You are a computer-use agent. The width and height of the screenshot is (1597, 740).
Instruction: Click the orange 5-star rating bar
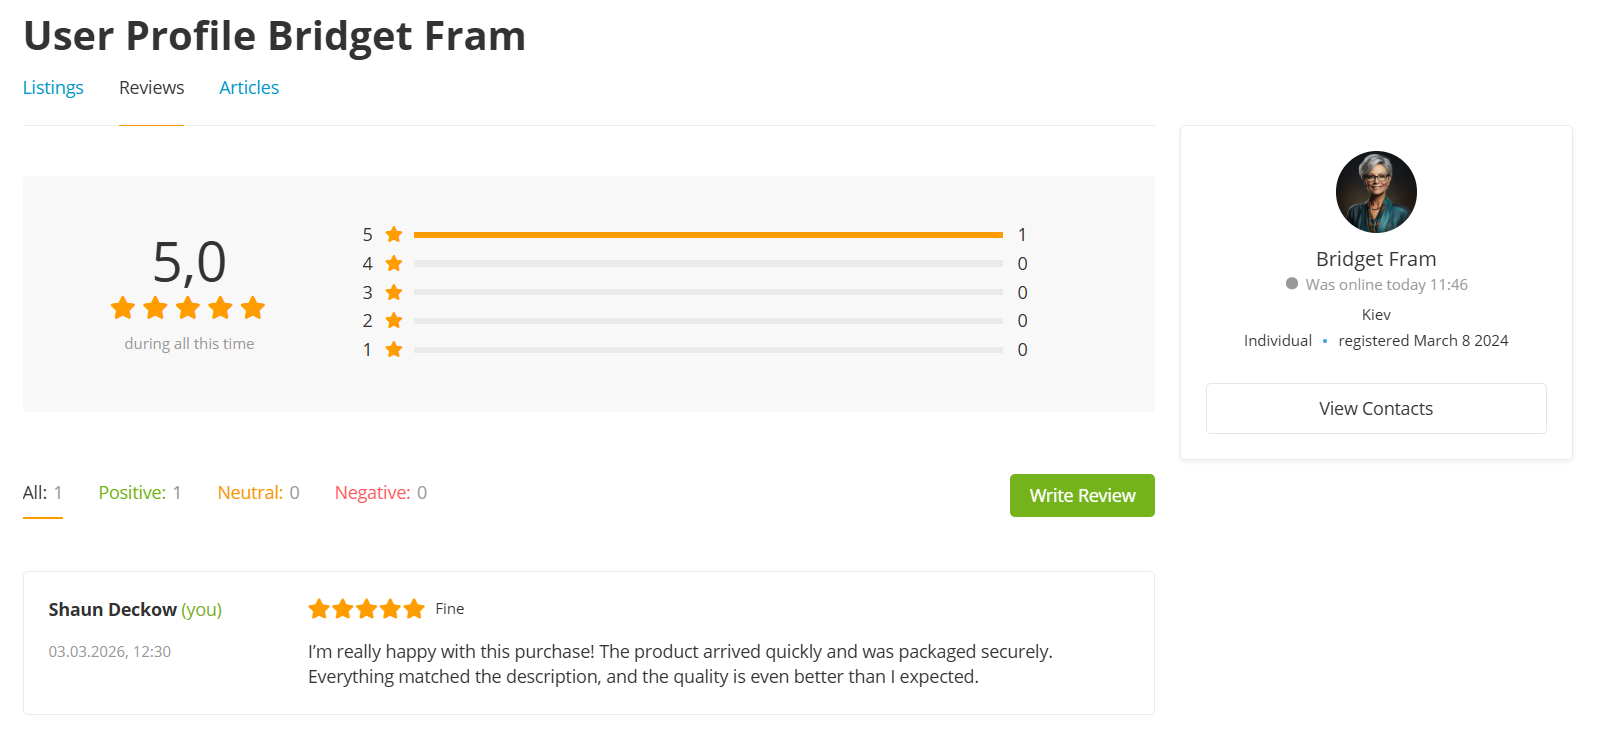pos(707,235)
